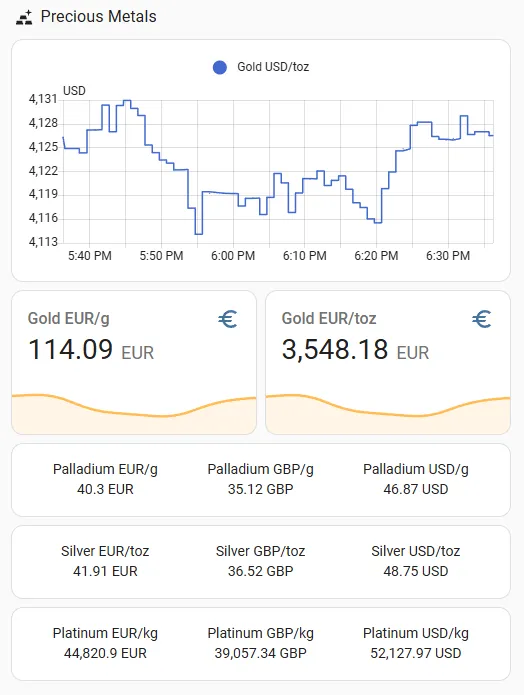Click the 5:50 PM axis label
The image size is (524, 695).
161,256
